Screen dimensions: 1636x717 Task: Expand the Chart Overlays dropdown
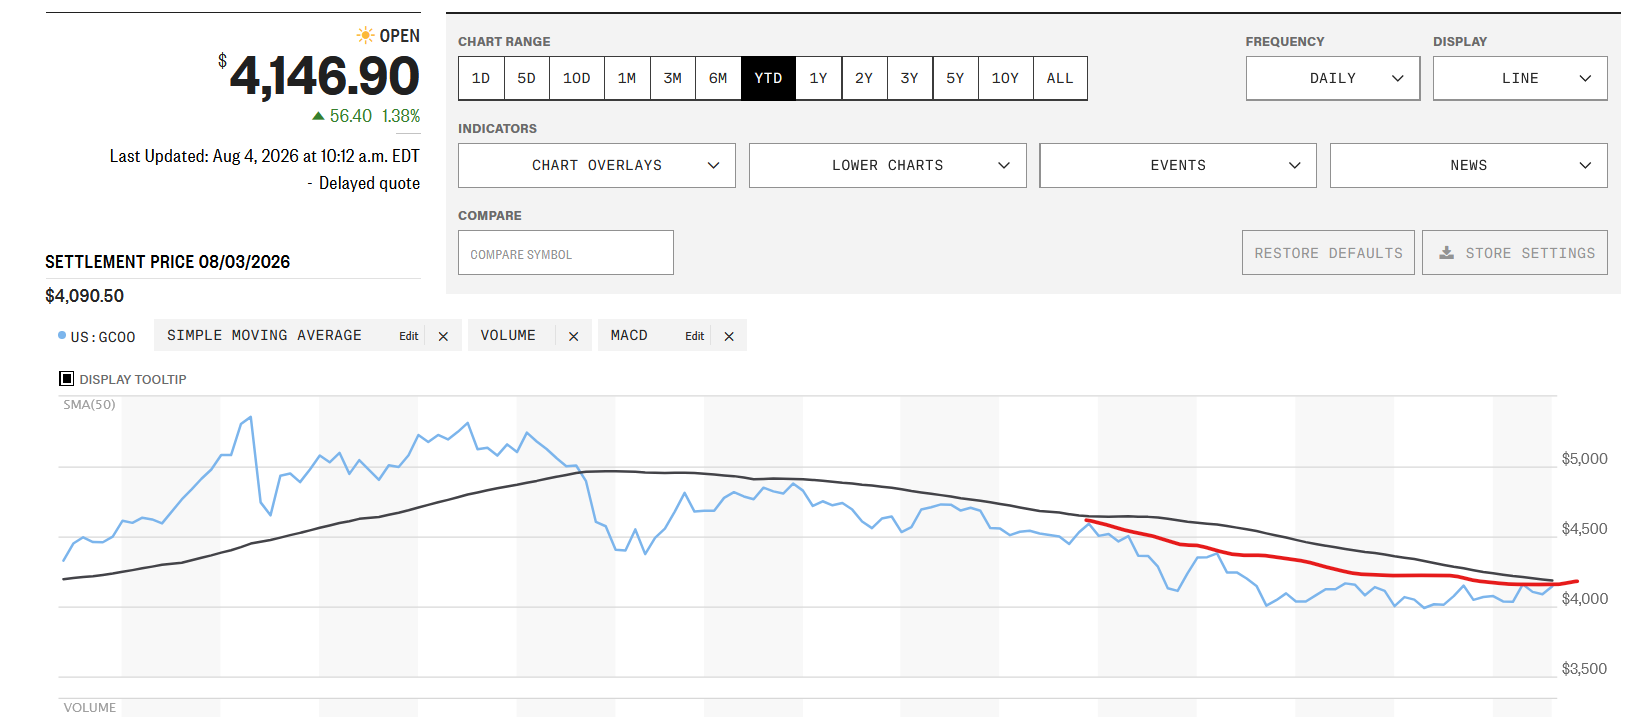click(597, 165)
